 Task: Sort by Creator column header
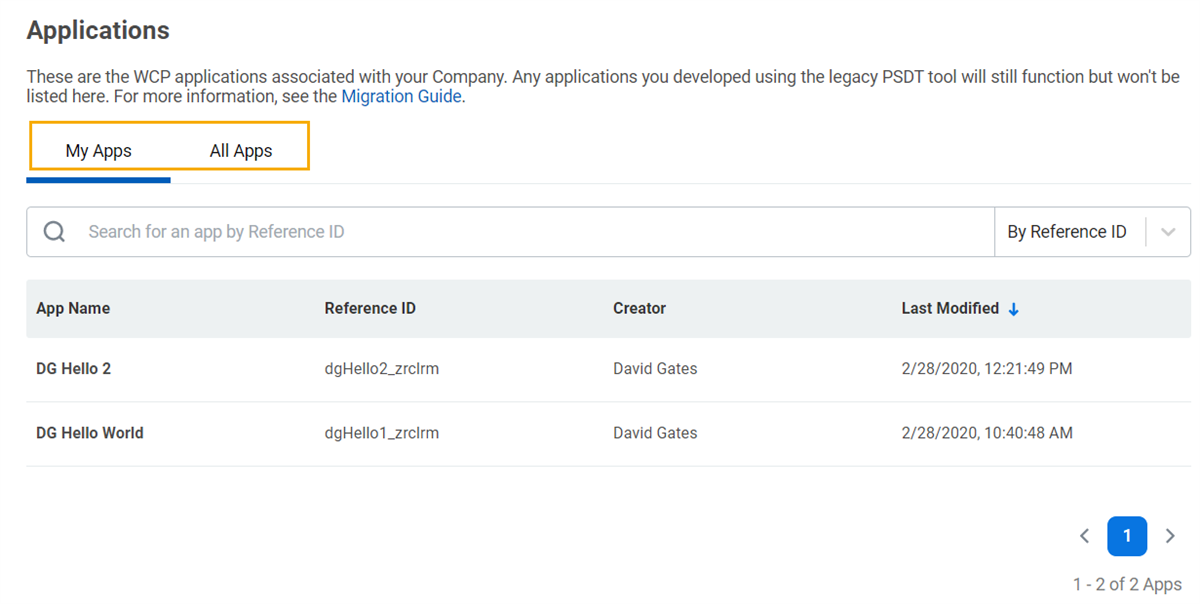pyautogui.click(x=639, y=308)
